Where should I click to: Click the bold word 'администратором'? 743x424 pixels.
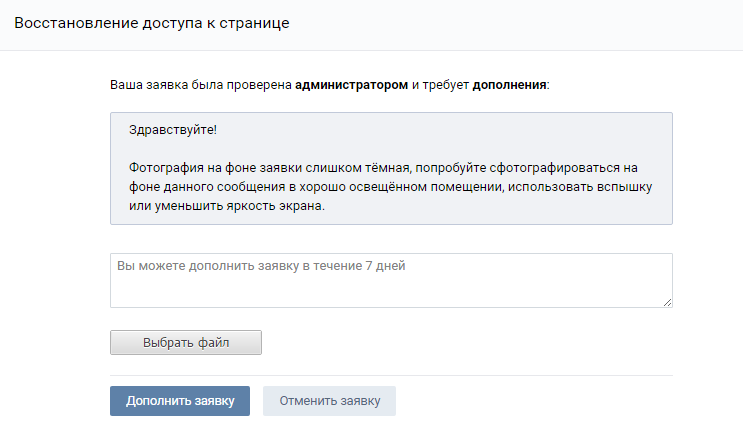[351, 85]
